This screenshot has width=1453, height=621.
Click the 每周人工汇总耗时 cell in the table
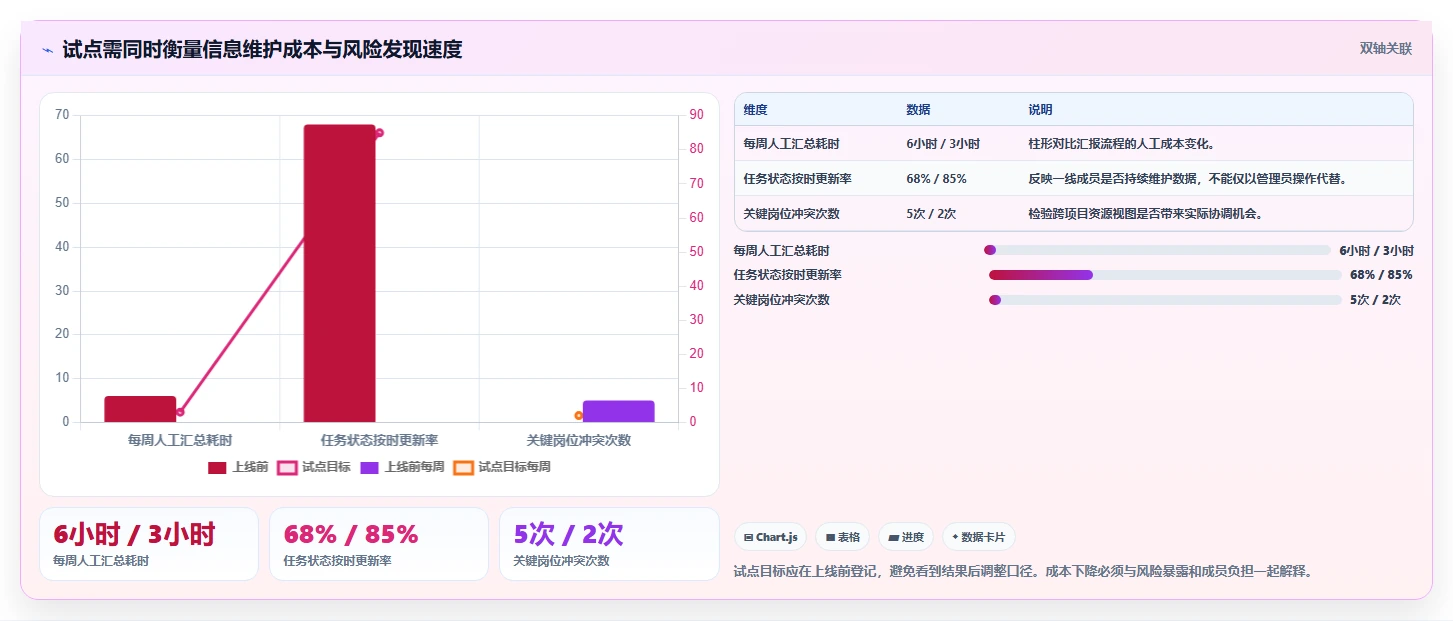(x=791, y=144)
